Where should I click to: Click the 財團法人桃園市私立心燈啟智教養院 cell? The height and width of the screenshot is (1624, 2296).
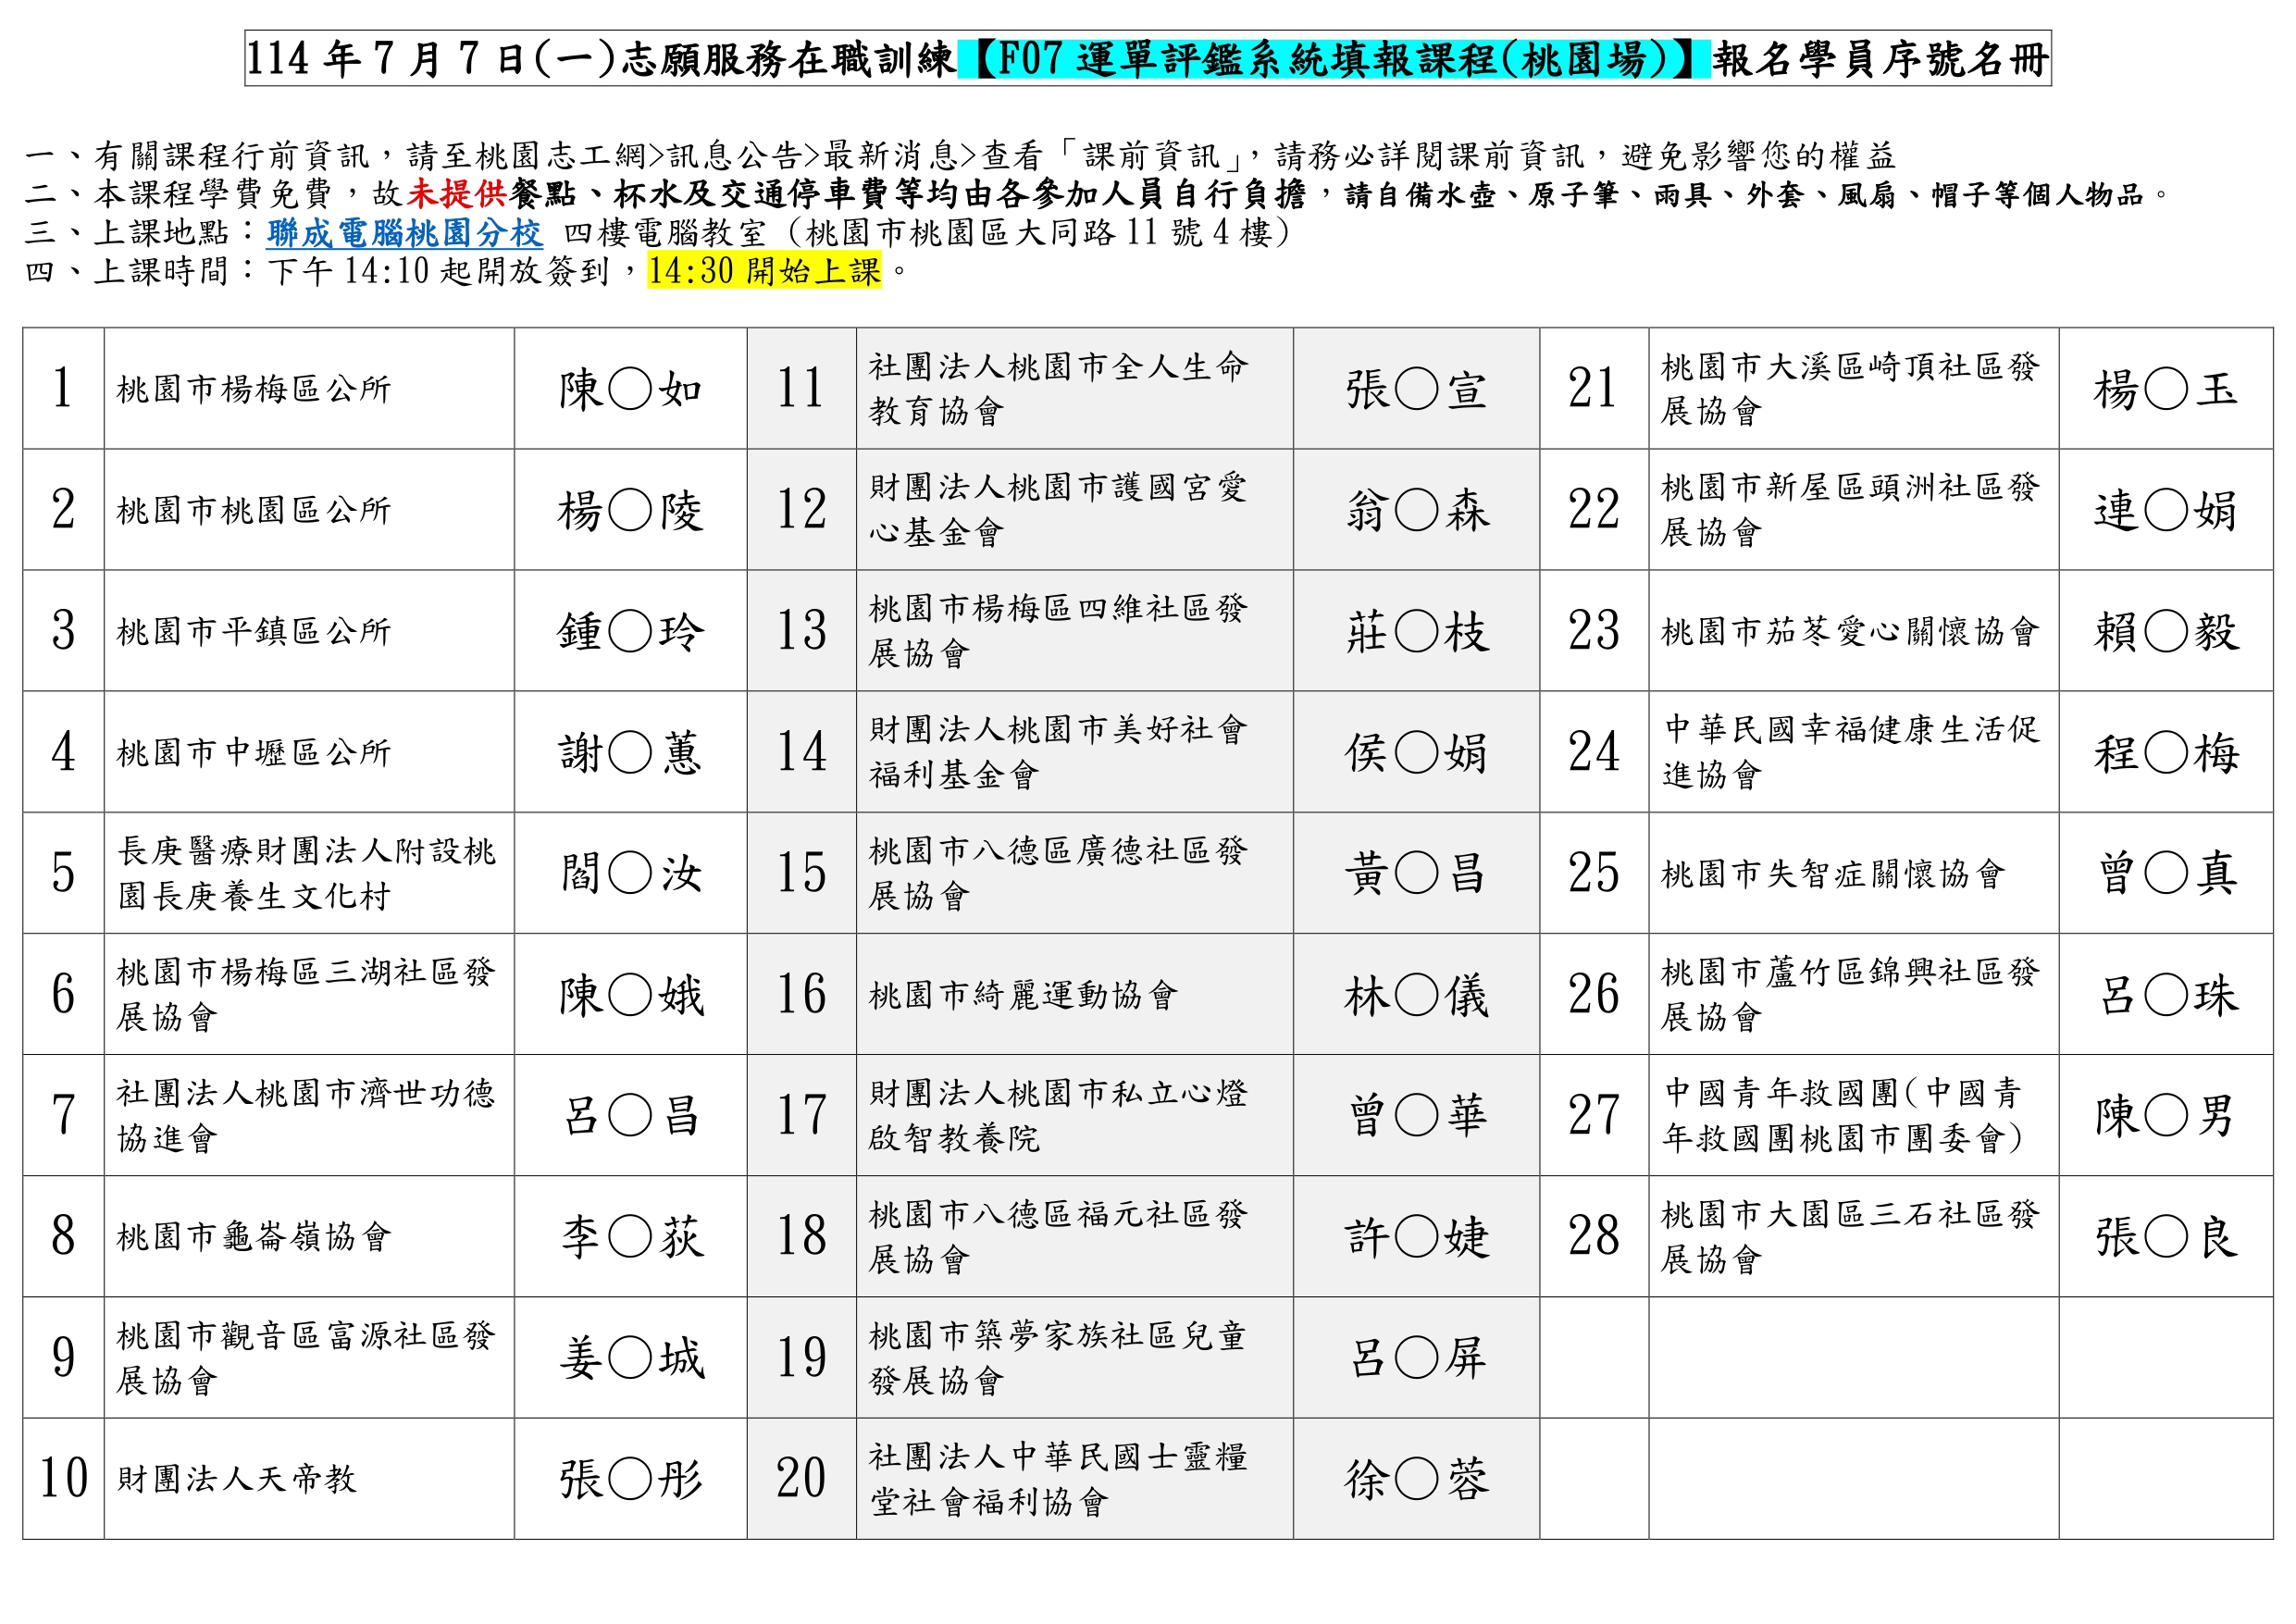[x=1074, y=1115]
